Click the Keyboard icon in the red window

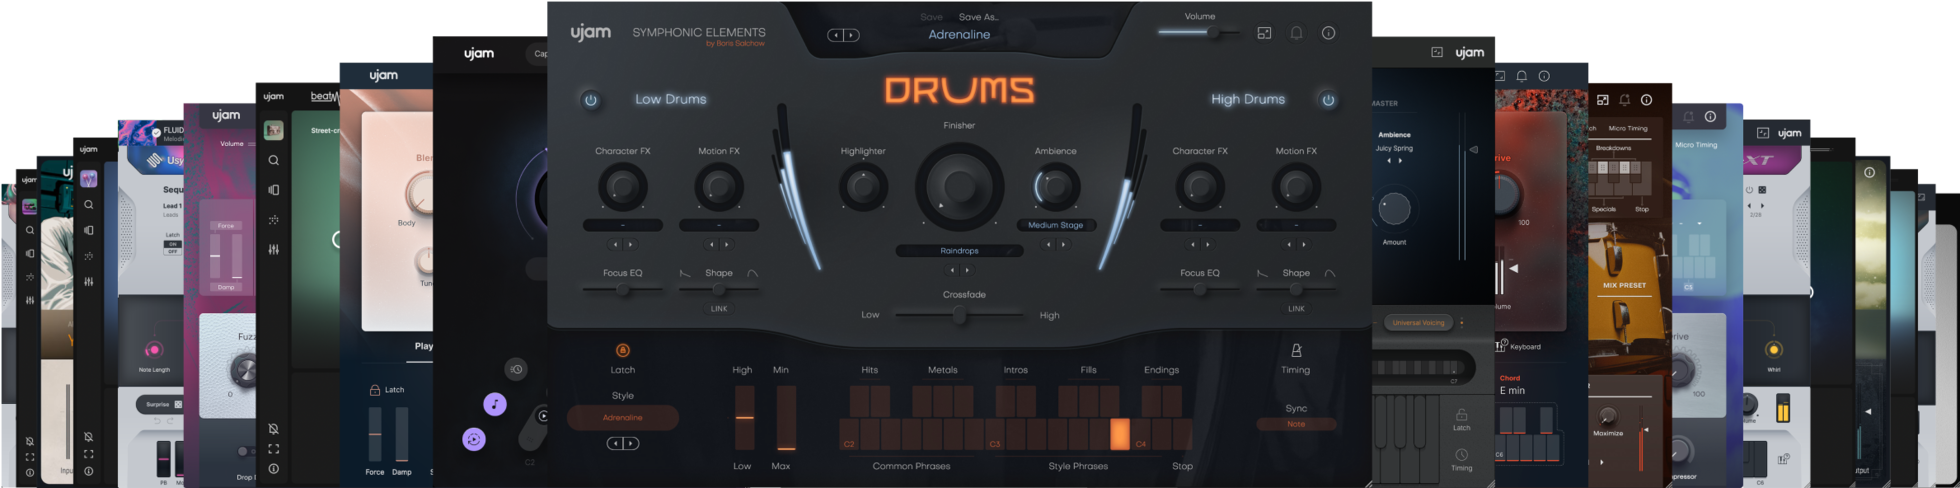coord(1501,346)
